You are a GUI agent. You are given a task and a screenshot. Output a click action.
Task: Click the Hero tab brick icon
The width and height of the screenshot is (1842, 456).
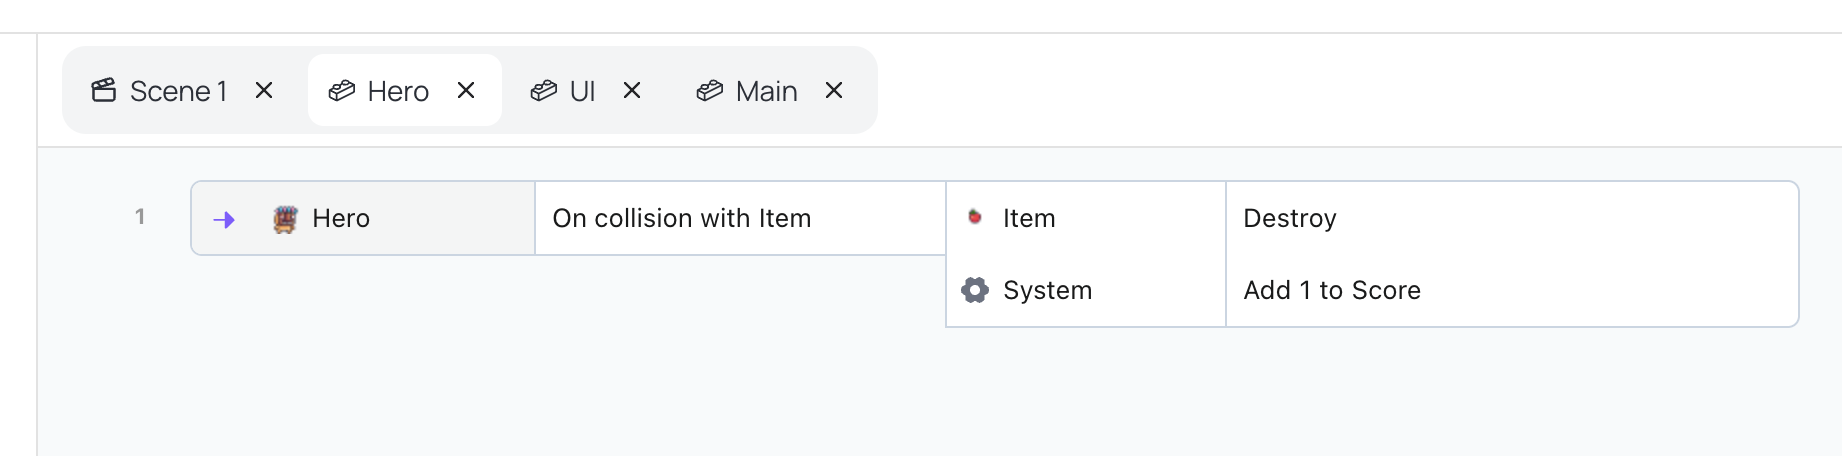click(x=342, y=91)
